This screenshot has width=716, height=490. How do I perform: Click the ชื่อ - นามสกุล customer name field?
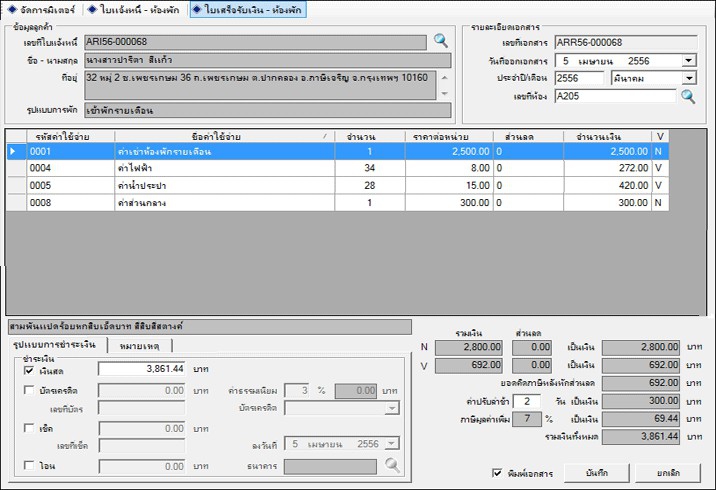coord(268,60)
